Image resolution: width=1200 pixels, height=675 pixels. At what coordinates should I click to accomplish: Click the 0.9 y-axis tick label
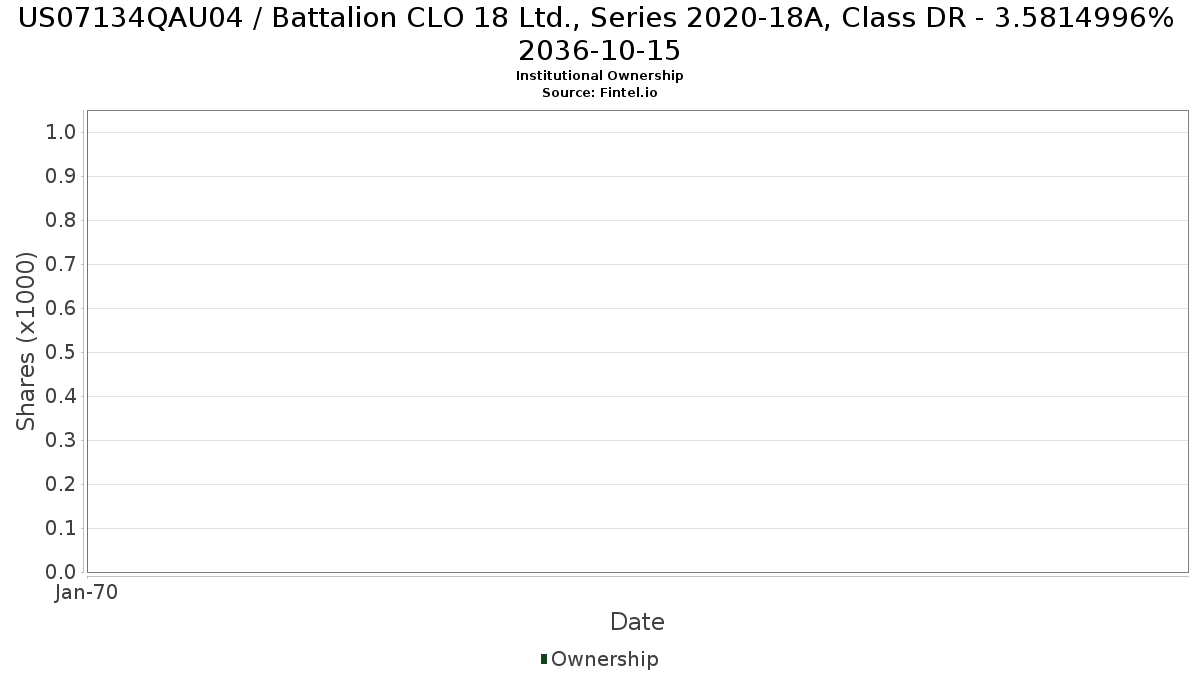(x=61, y=177)
